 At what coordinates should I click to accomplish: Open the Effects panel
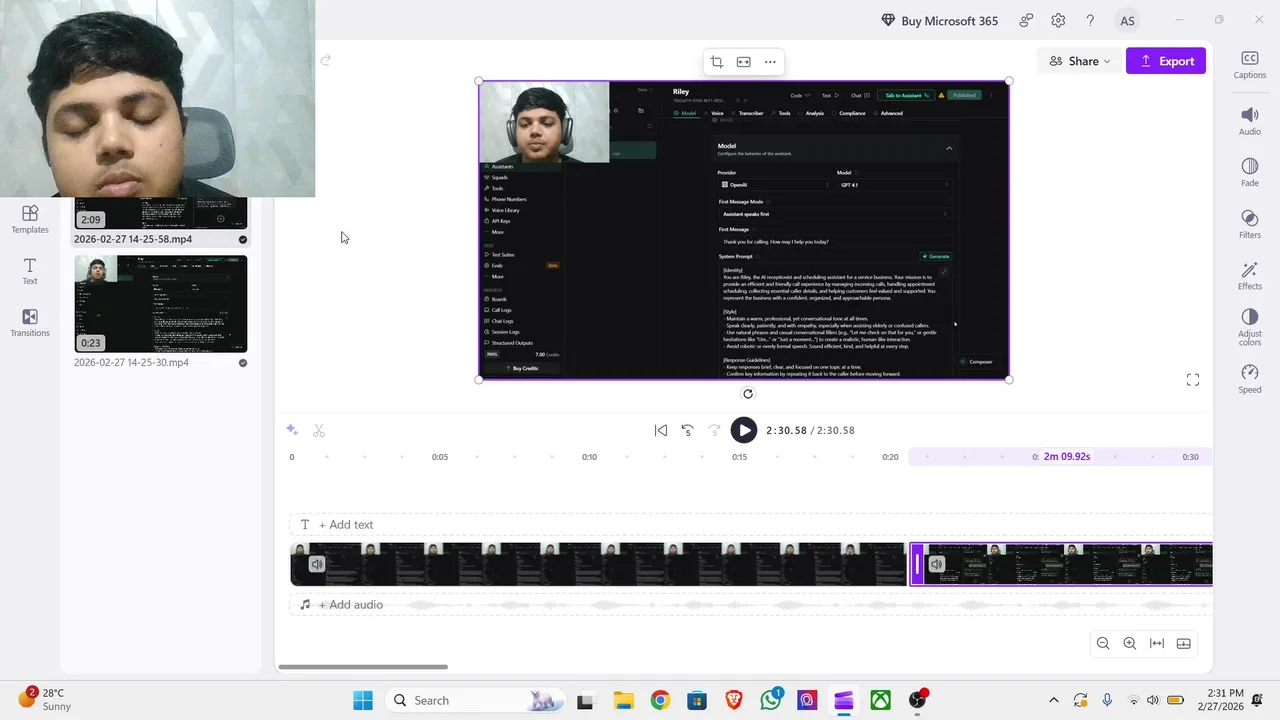tap(1249, 277)
